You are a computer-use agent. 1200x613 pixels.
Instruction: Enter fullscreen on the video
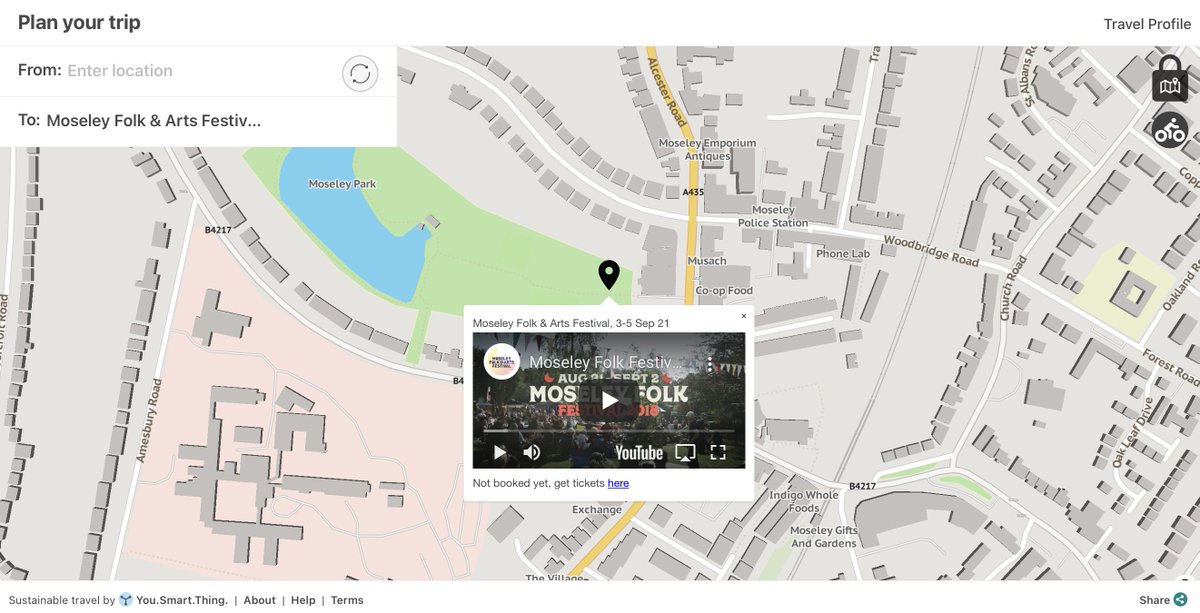click(x=717, y=453)
